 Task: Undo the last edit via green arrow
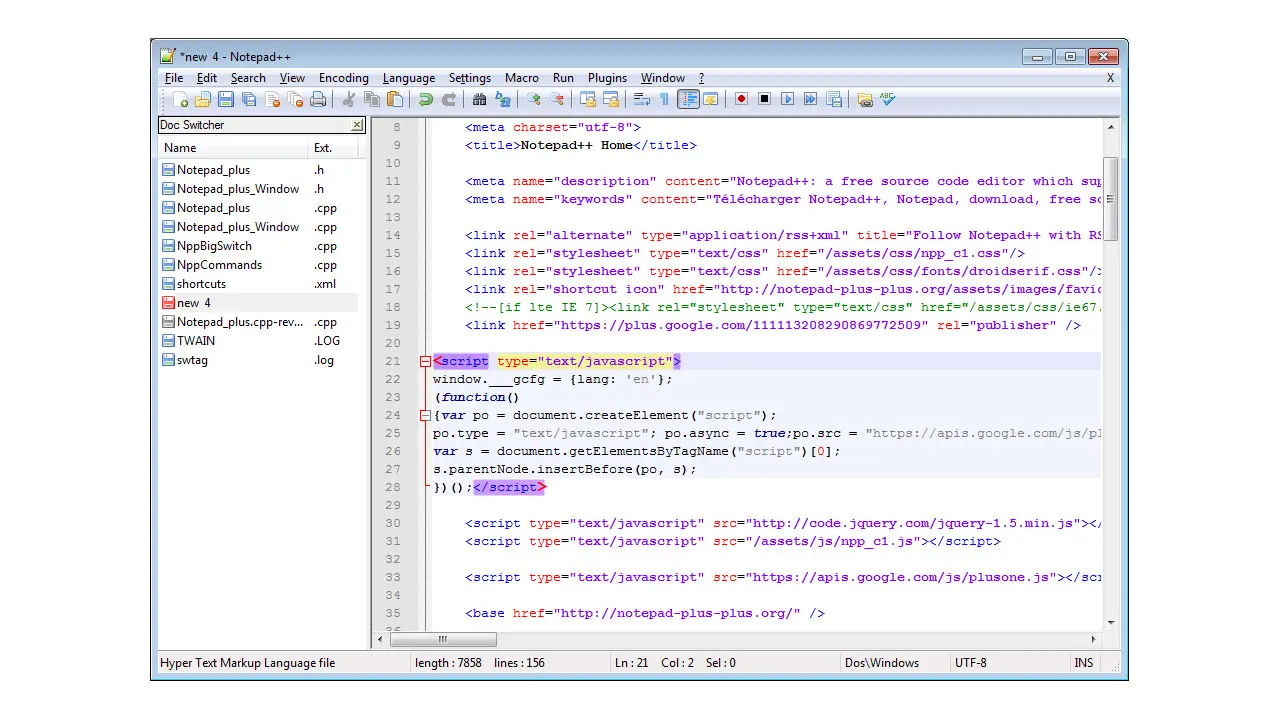point(426,99)
